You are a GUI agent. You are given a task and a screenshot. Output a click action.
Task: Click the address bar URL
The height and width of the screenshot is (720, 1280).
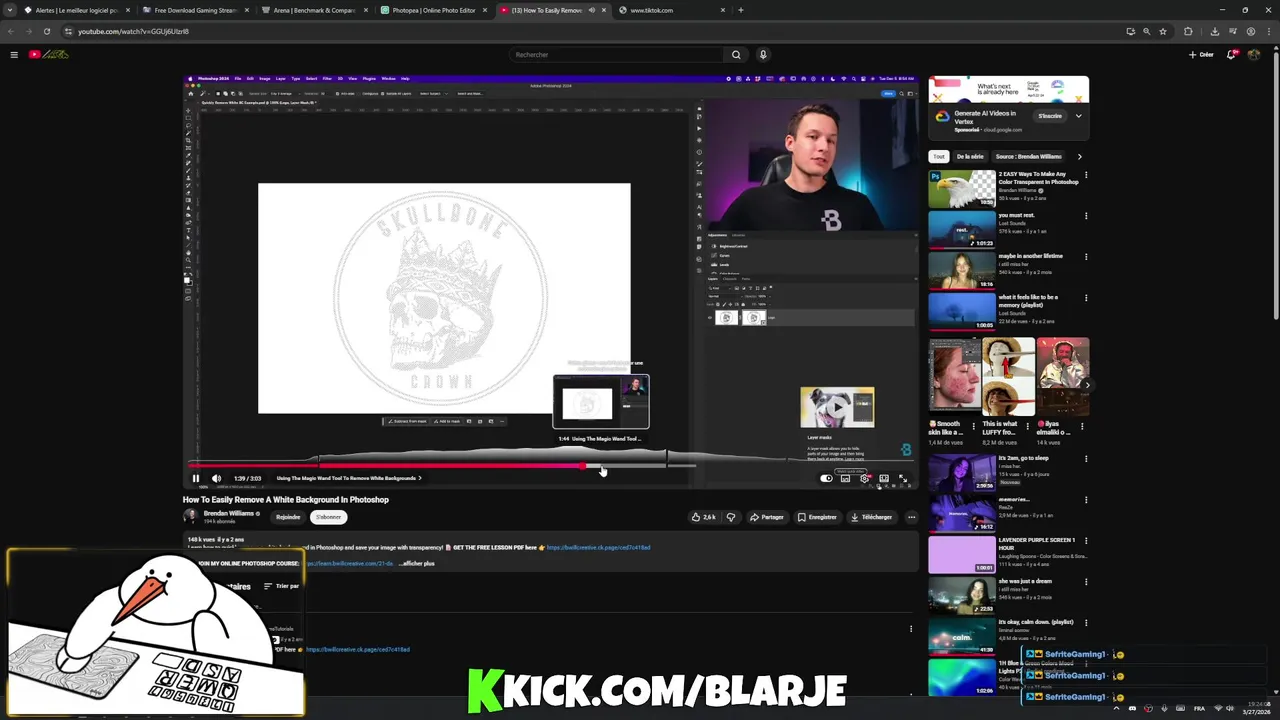point(133,31)
